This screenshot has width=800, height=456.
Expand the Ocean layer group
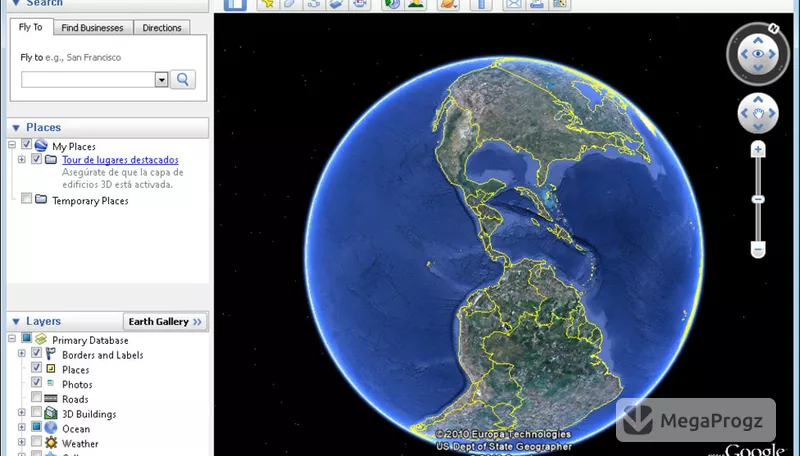(21, 427)
